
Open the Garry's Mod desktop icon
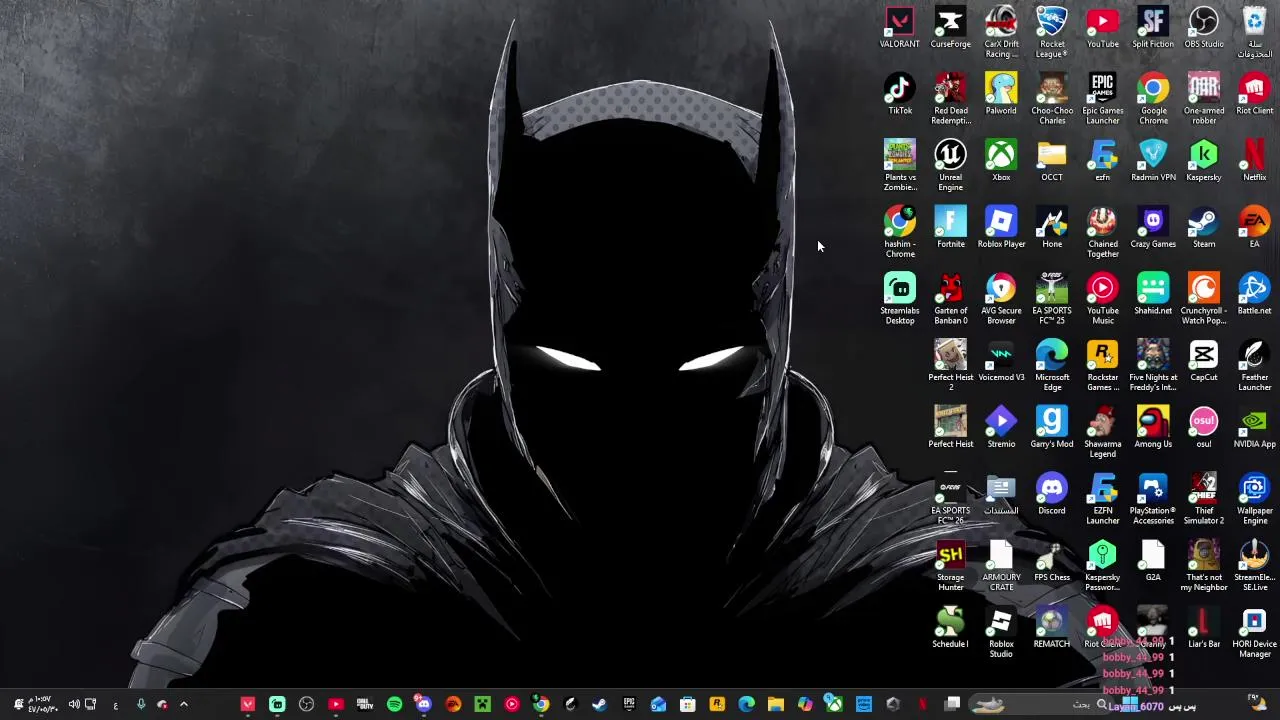click(x=1052, y=428)
